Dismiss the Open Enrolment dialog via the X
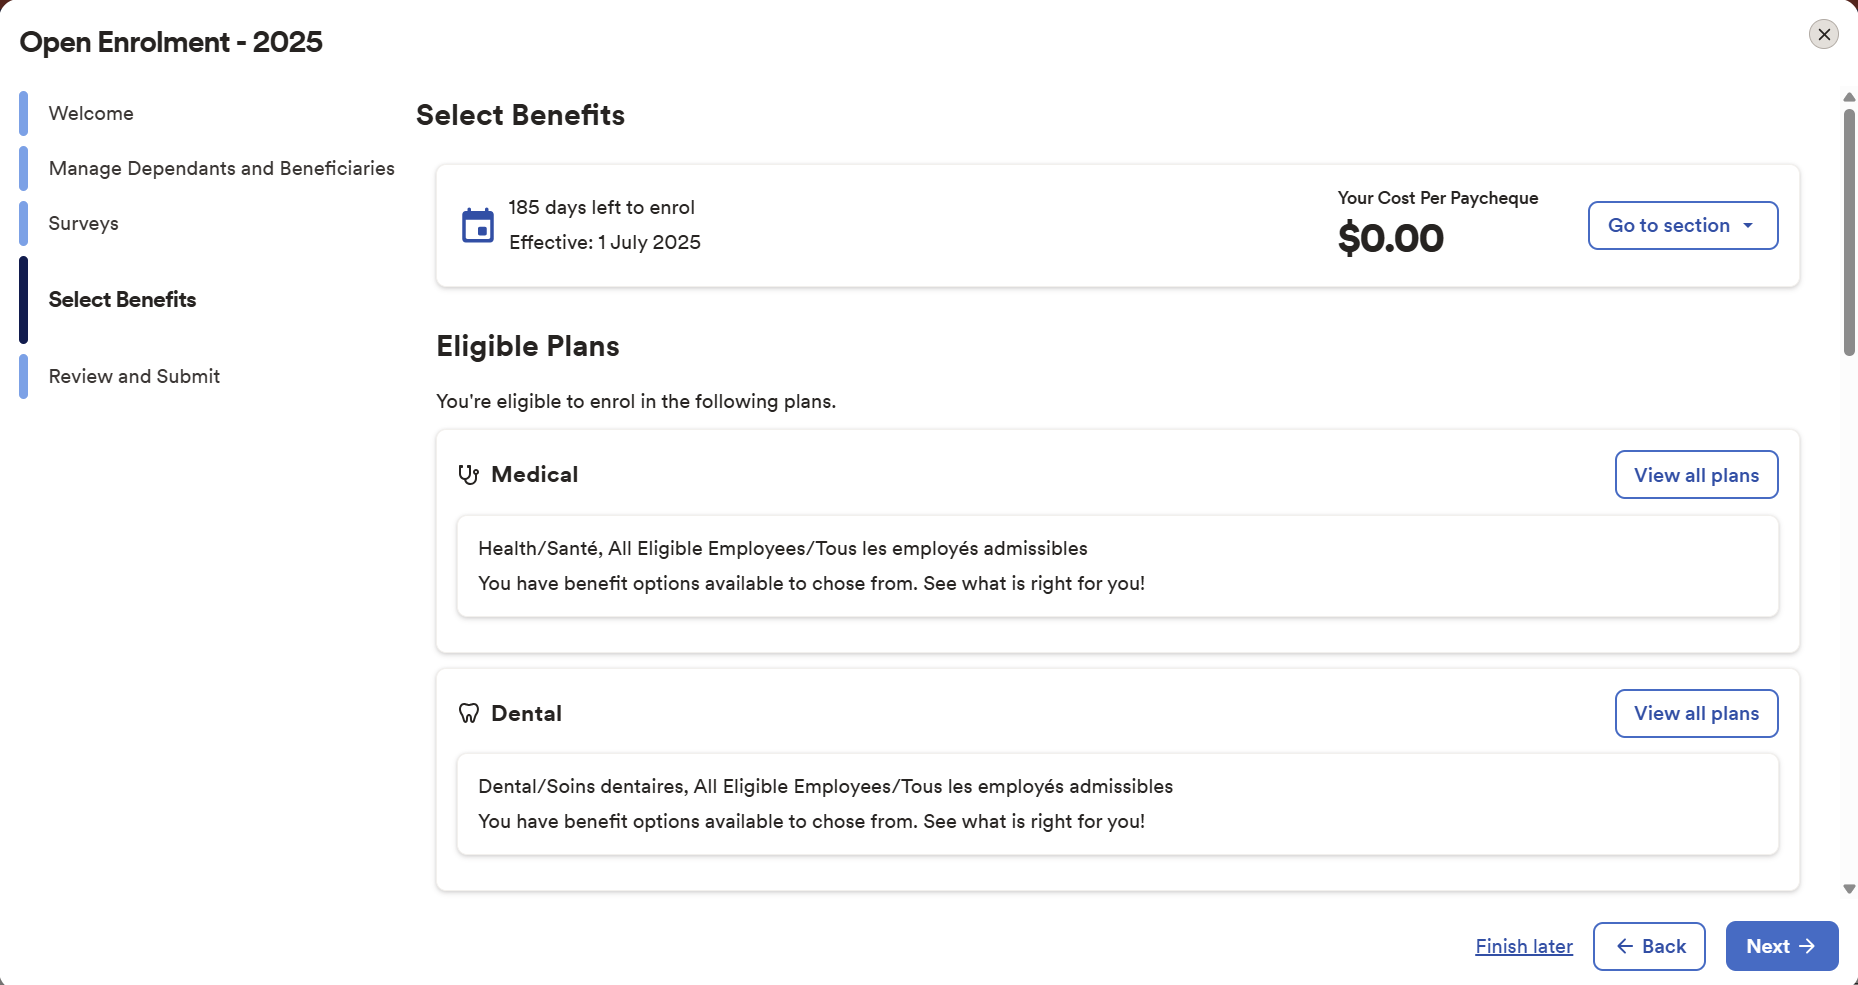 [x=1824, y=34]
